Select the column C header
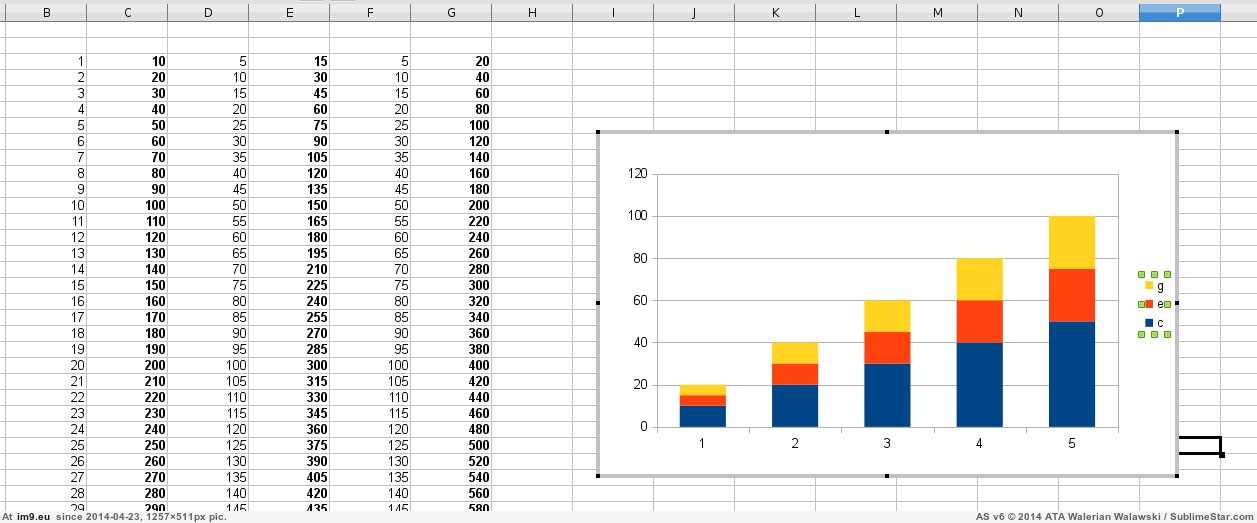Viewport: 1257px width, 523px height. [x=127, y=12]
